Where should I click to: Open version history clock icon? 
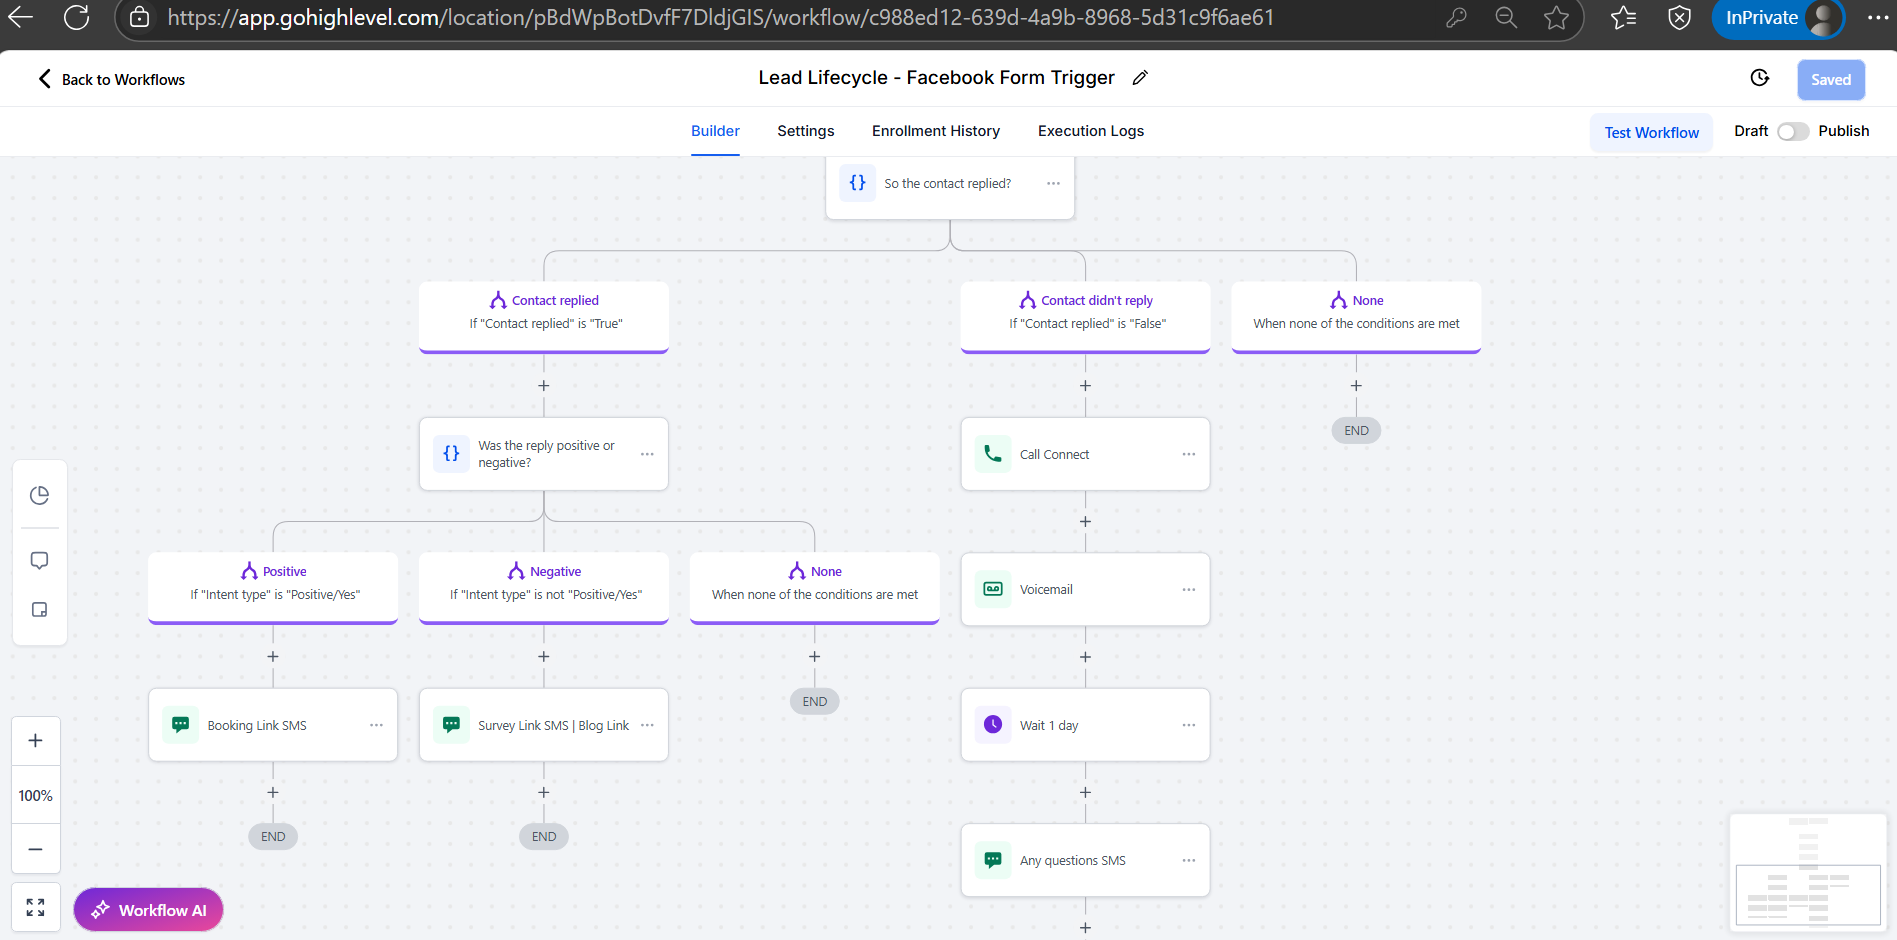coord(1760,78)
